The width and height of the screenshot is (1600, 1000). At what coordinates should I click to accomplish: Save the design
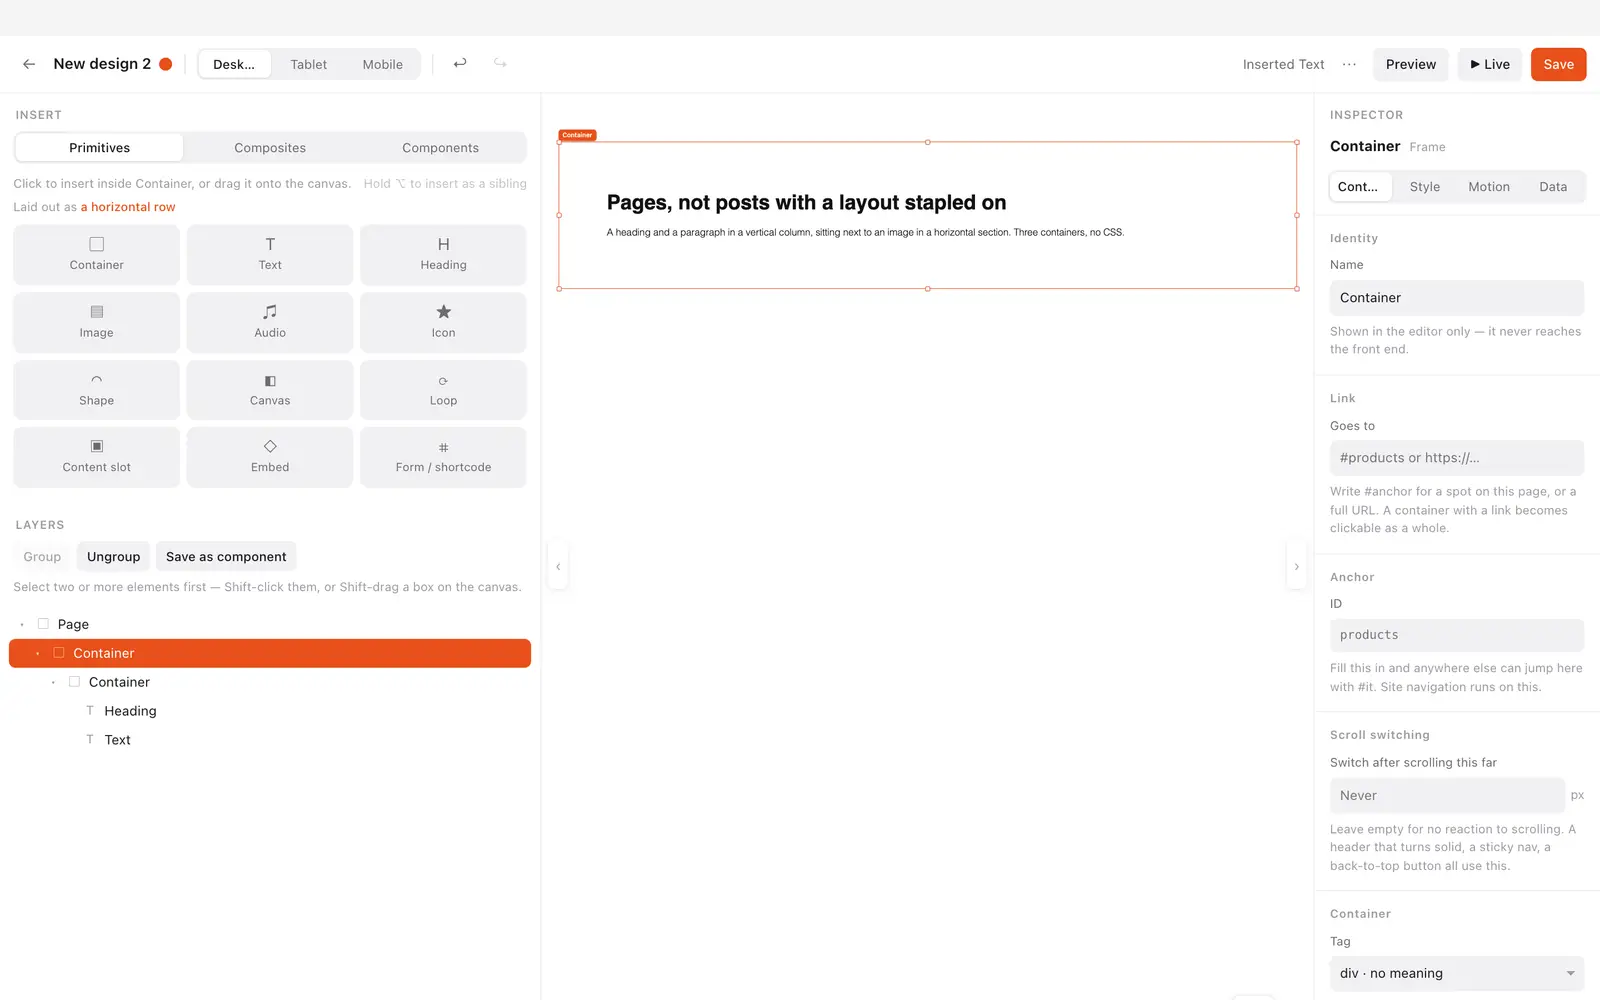(x=1558, y=64)
